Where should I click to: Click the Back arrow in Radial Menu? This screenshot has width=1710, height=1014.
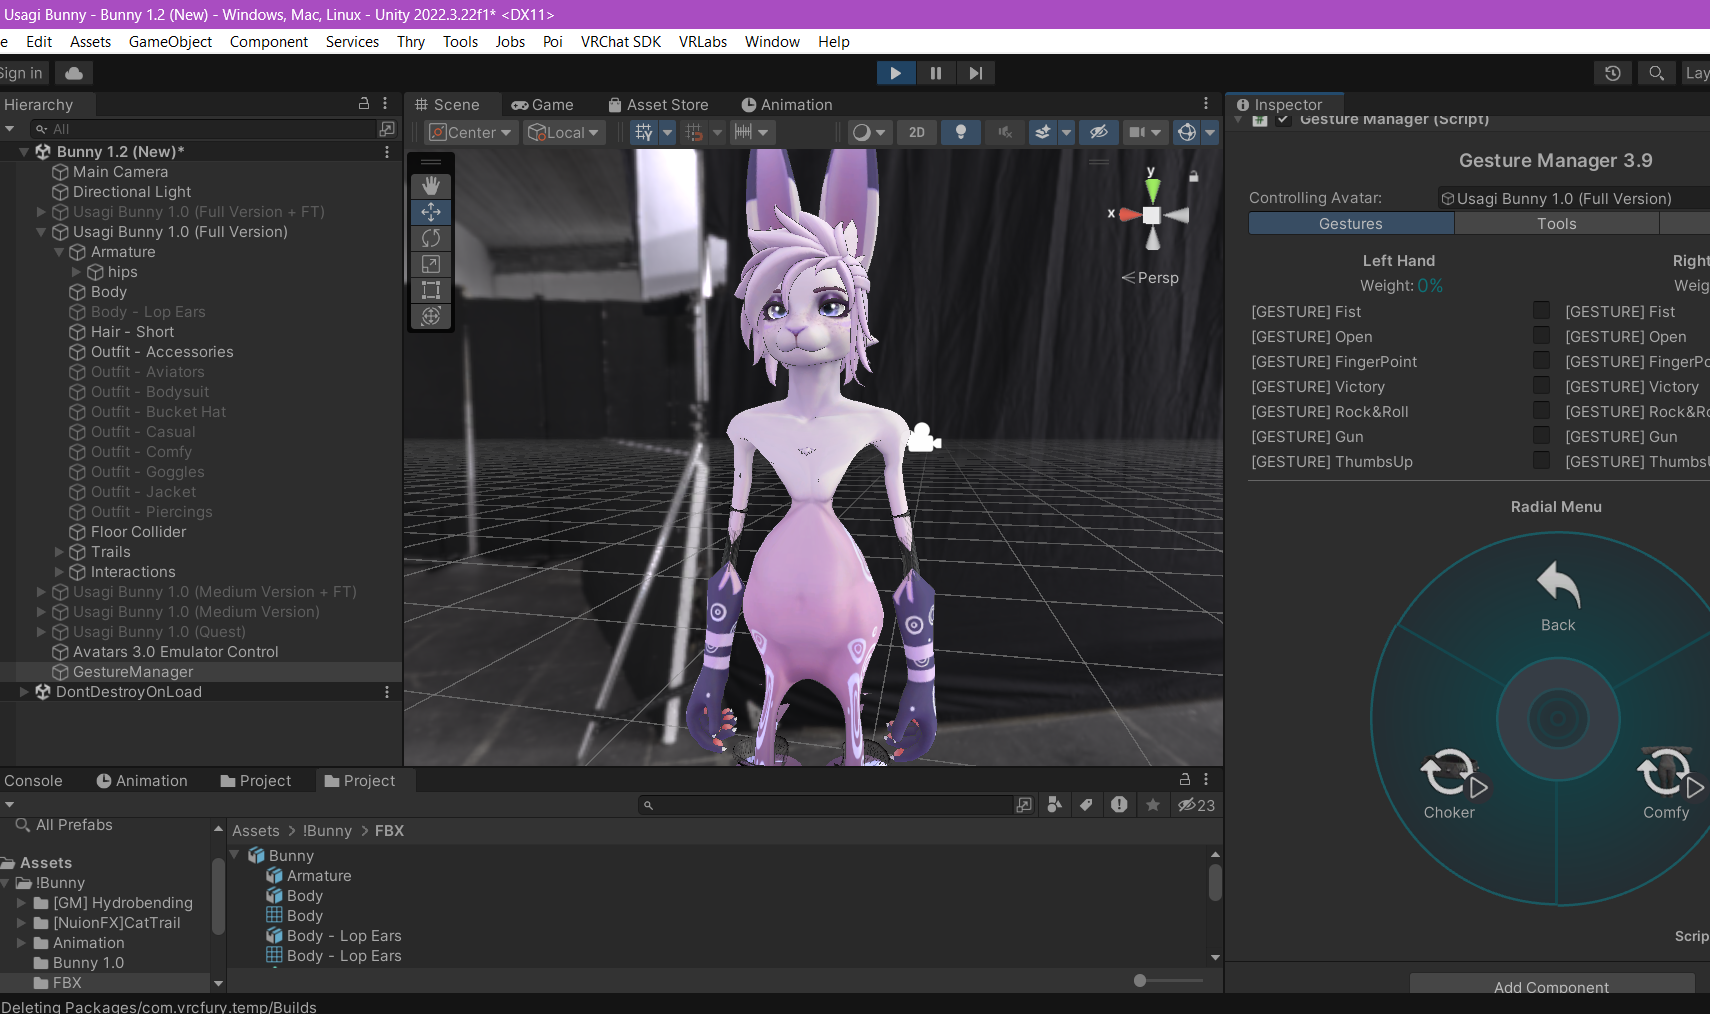tap(1558, 598)
